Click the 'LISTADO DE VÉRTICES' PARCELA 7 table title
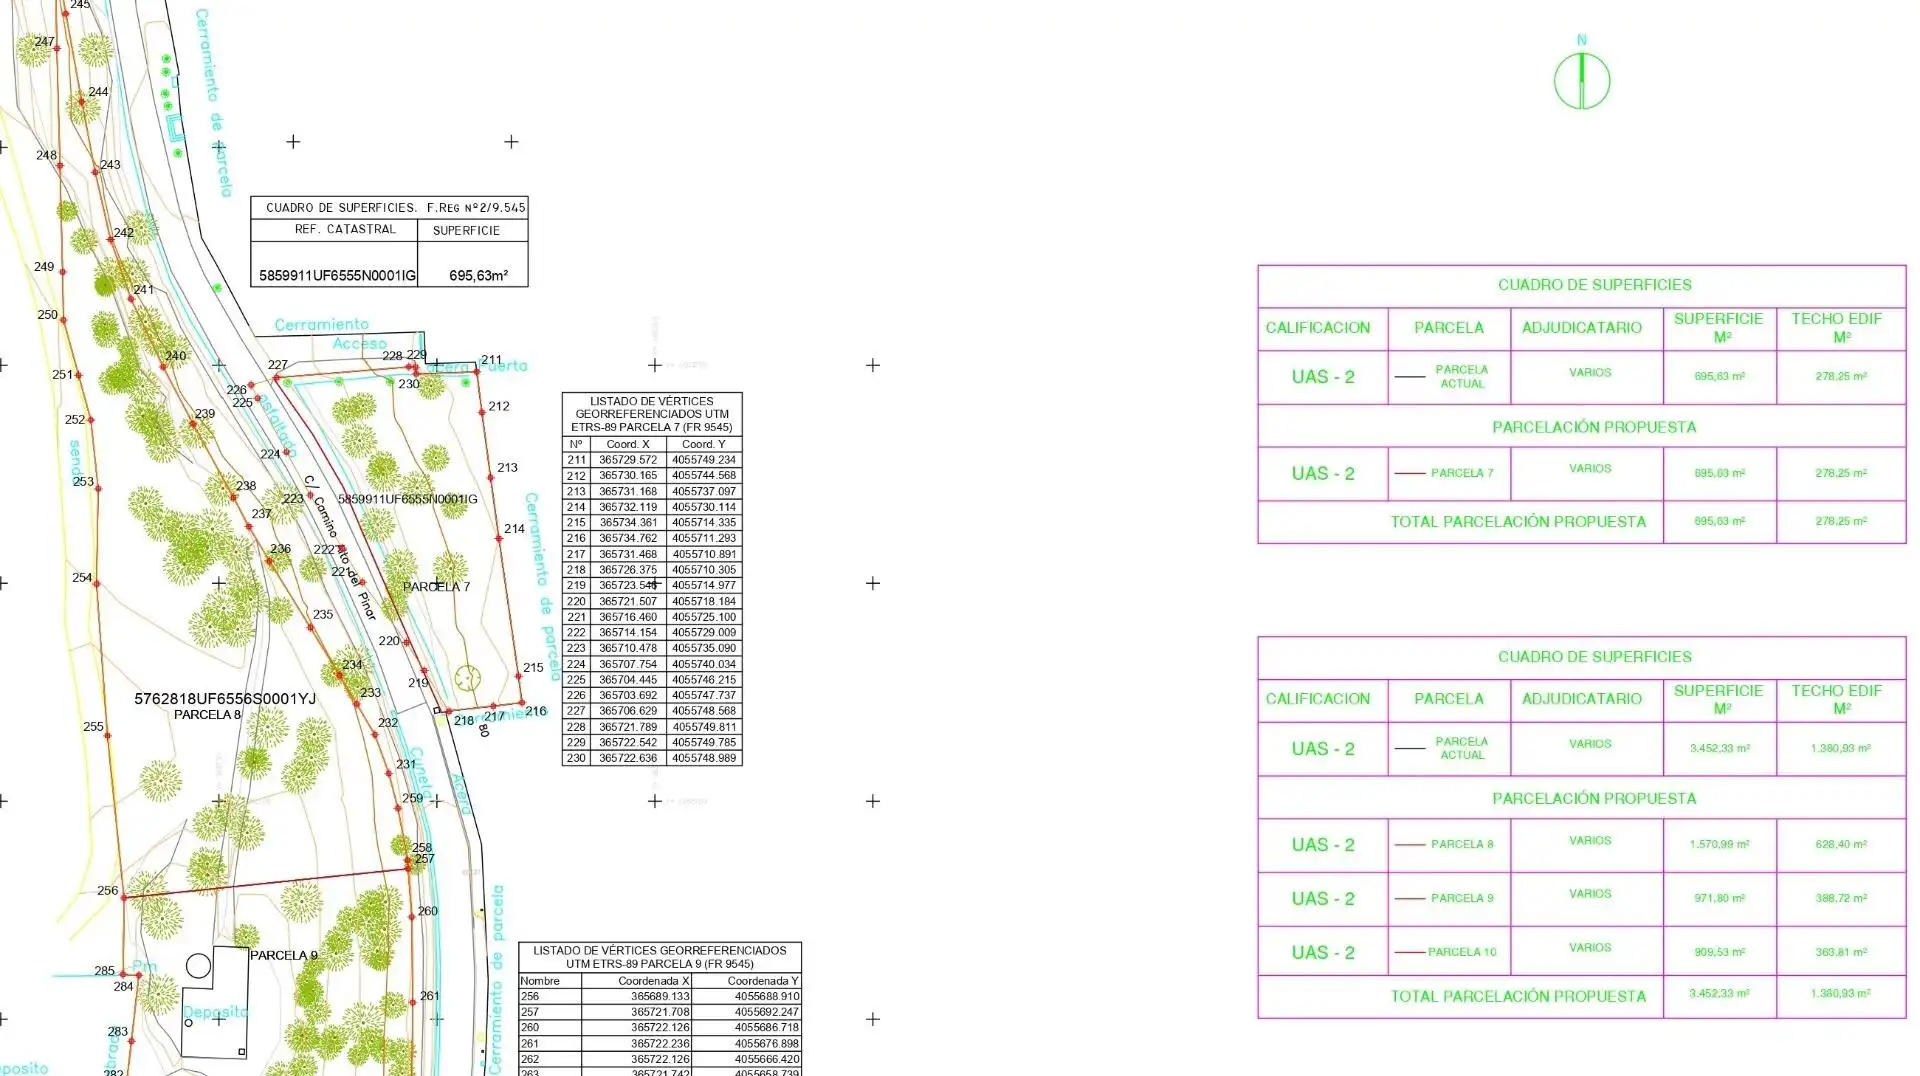 (652, 414)
